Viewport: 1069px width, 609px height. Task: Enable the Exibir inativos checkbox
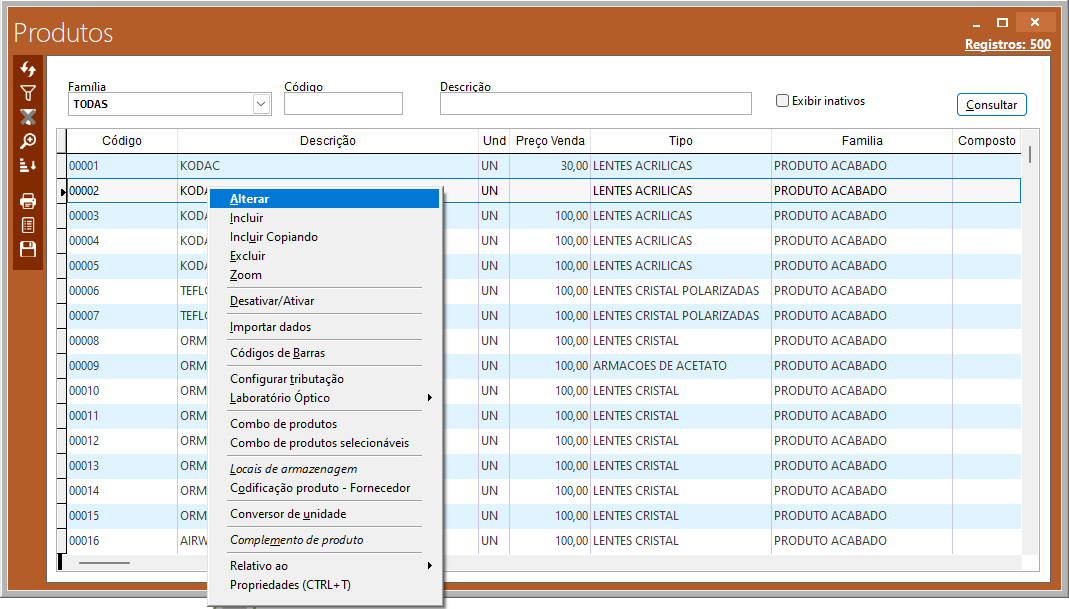coord(783,101)
